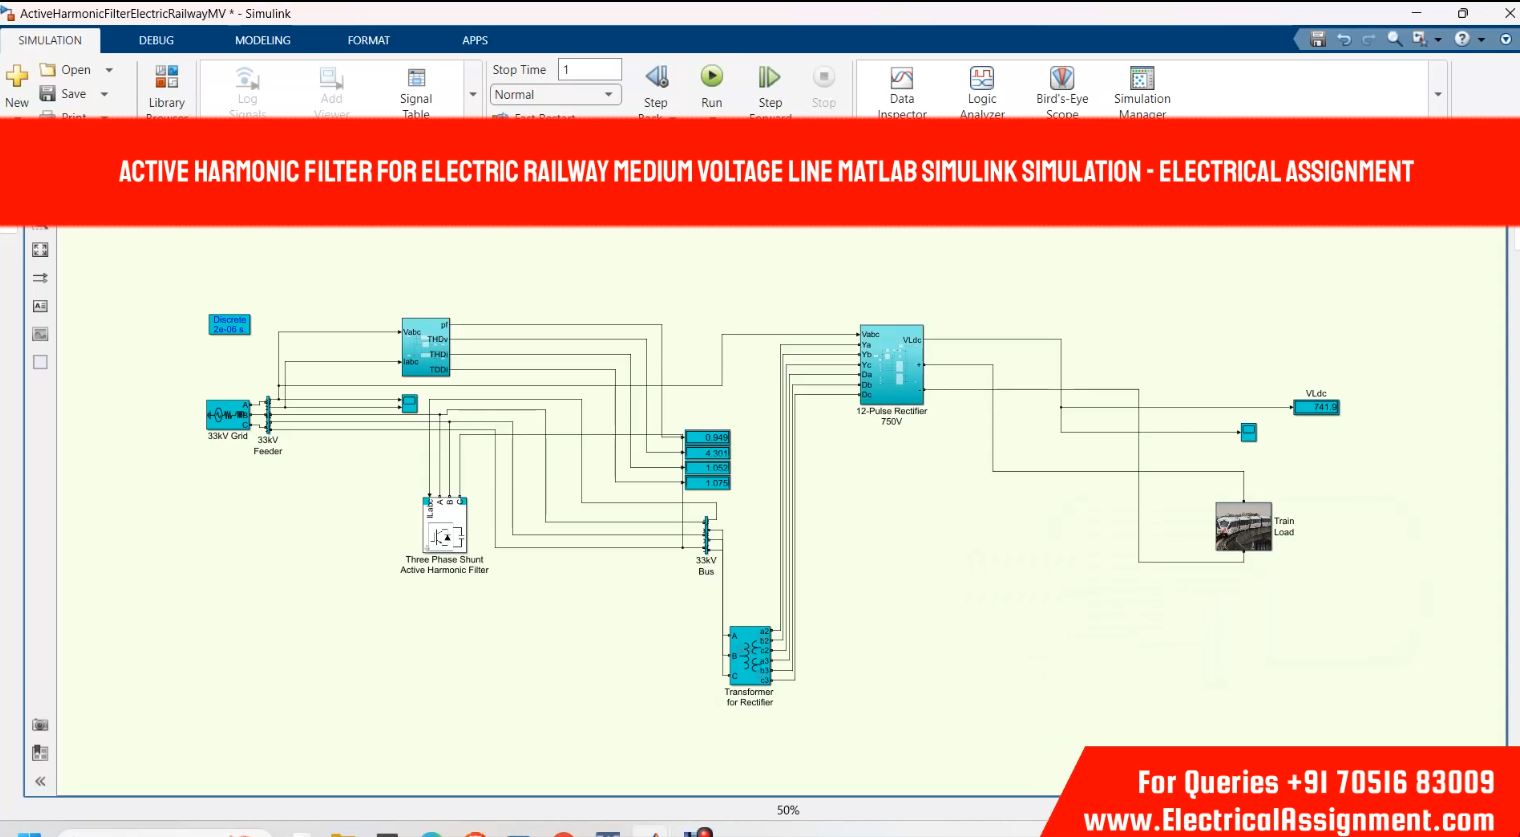The image size is (1520, 837).
Task: Click the New model icon
Action: point(17,76)
